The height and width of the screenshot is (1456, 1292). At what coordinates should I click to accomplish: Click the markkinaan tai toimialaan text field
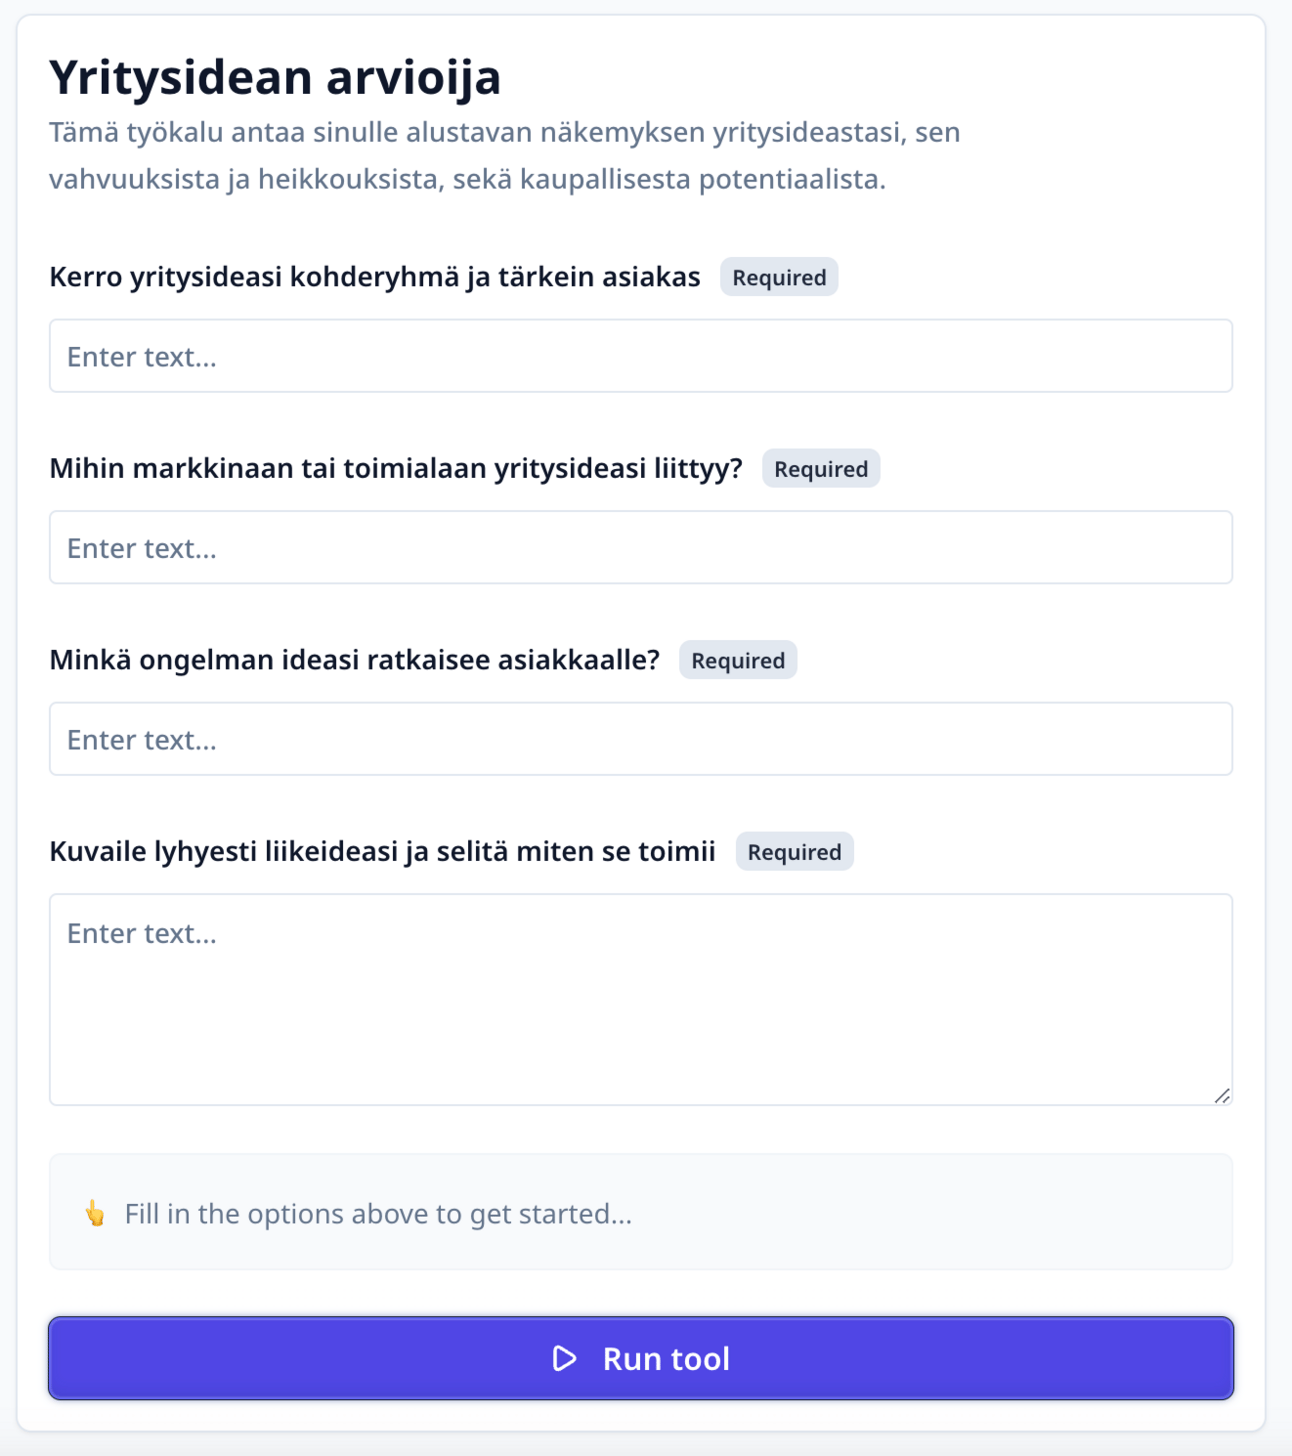click(x=640, y=547)
